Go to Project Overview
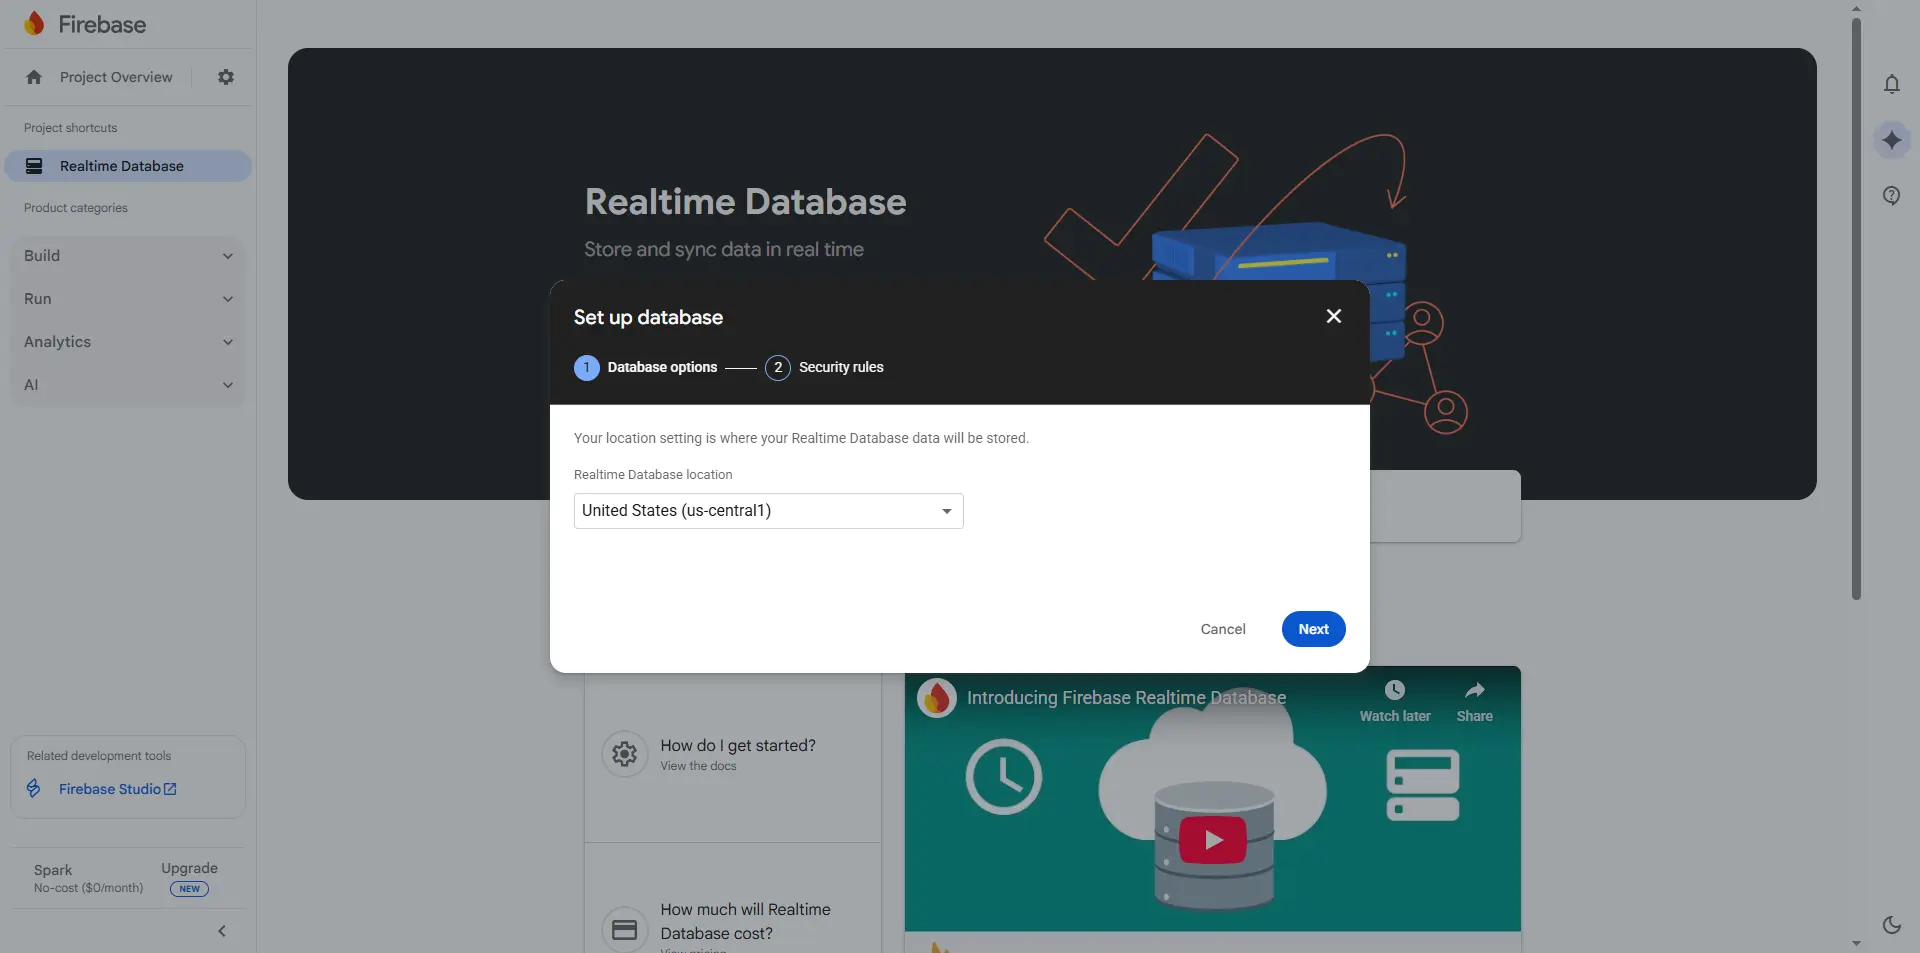This screenshot has height=953, width=1920. tap(115, 77)
